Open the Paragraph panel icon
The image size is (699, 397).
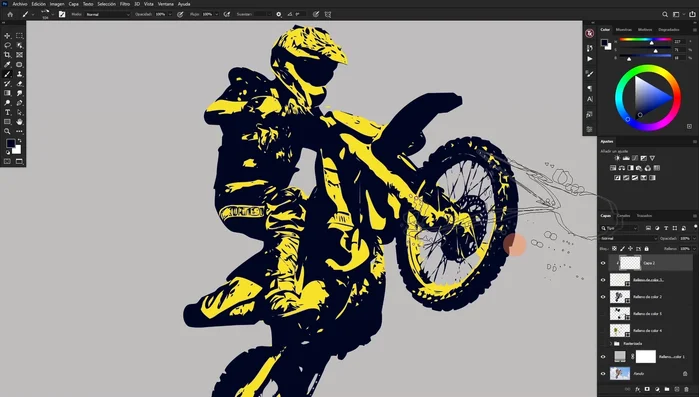tap(589, 89)
